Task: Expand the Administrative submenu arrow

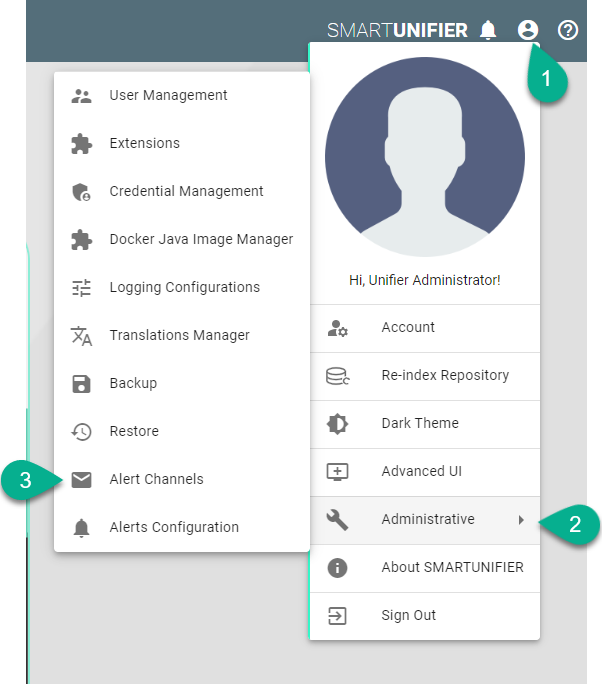Action: (521, 520)
